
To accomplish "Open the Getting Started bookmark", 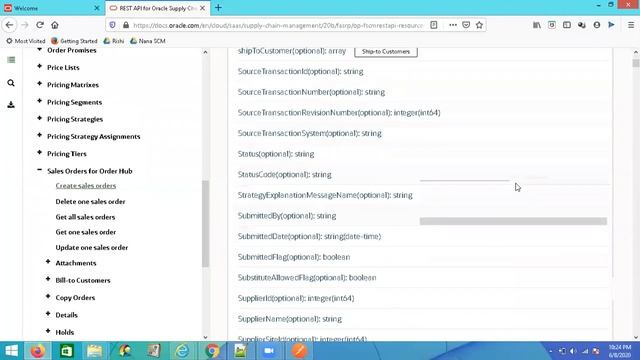I will [x=74, y=41].
